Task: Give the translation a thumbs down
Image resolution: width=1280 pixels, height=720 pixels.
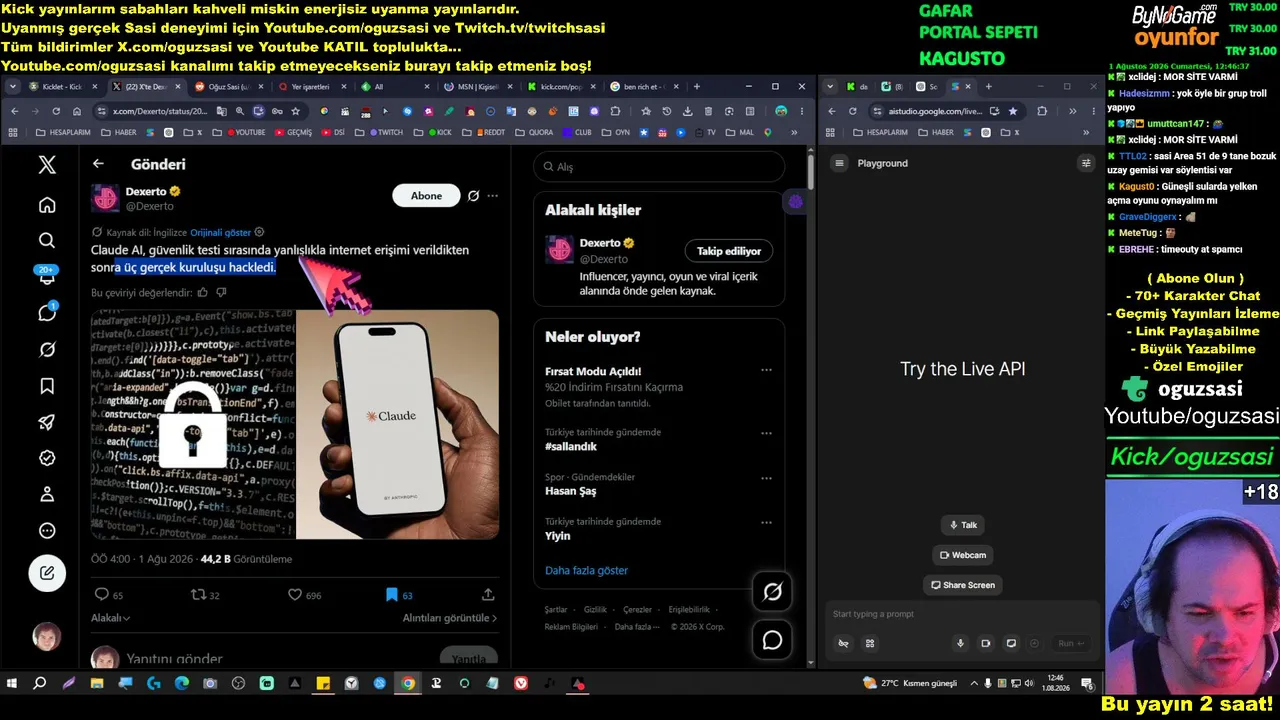Action: pyautogui.click(x=221, y=293)
